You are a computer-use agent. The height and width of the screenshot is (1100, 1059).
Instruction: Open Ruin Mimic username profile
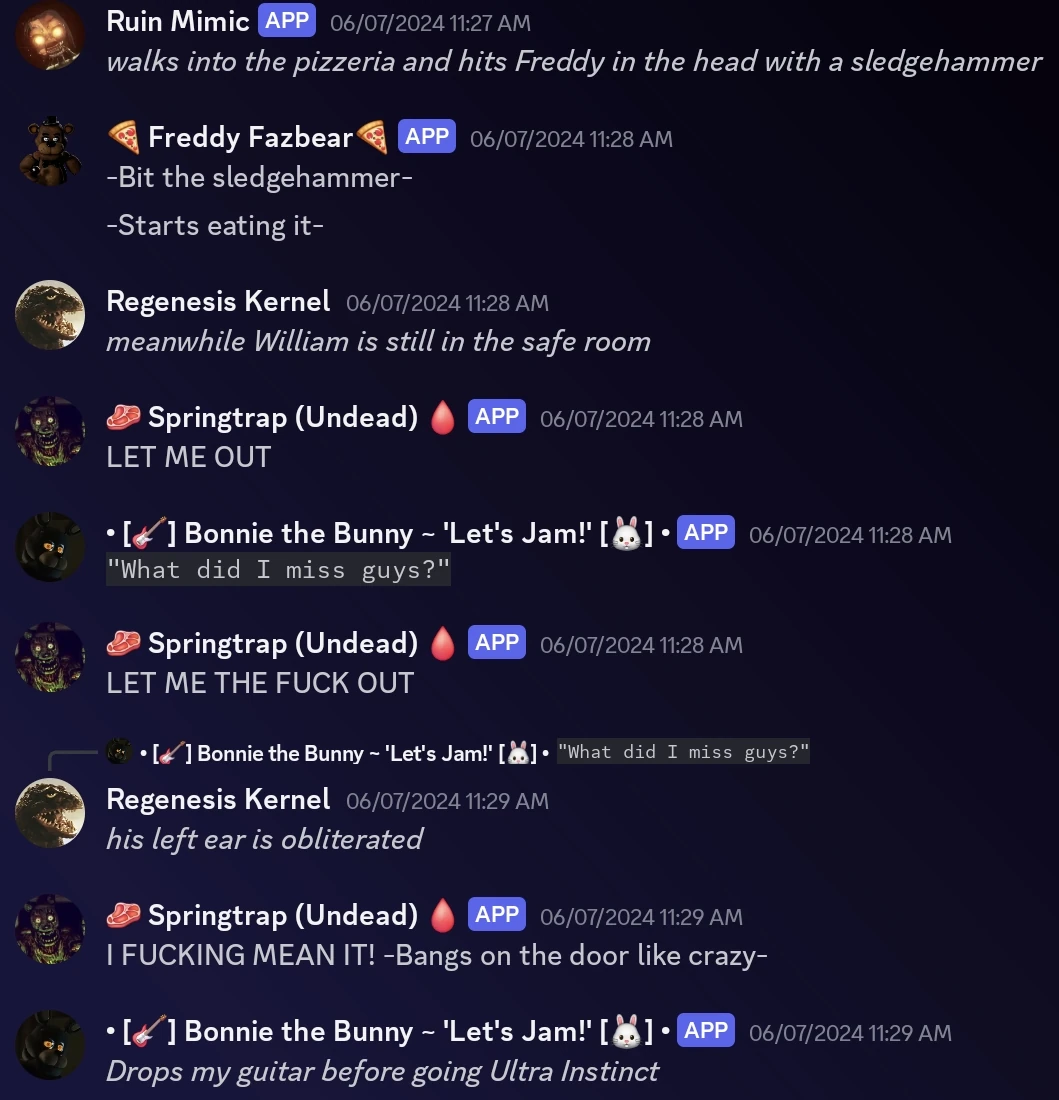point(178,21)
